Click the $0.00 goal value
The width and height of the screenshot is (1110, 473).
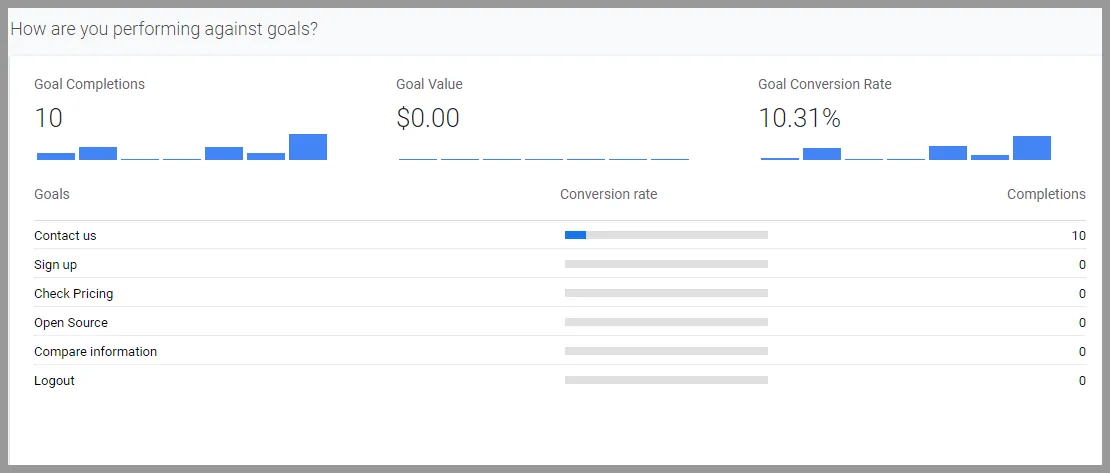coord(428,118)
